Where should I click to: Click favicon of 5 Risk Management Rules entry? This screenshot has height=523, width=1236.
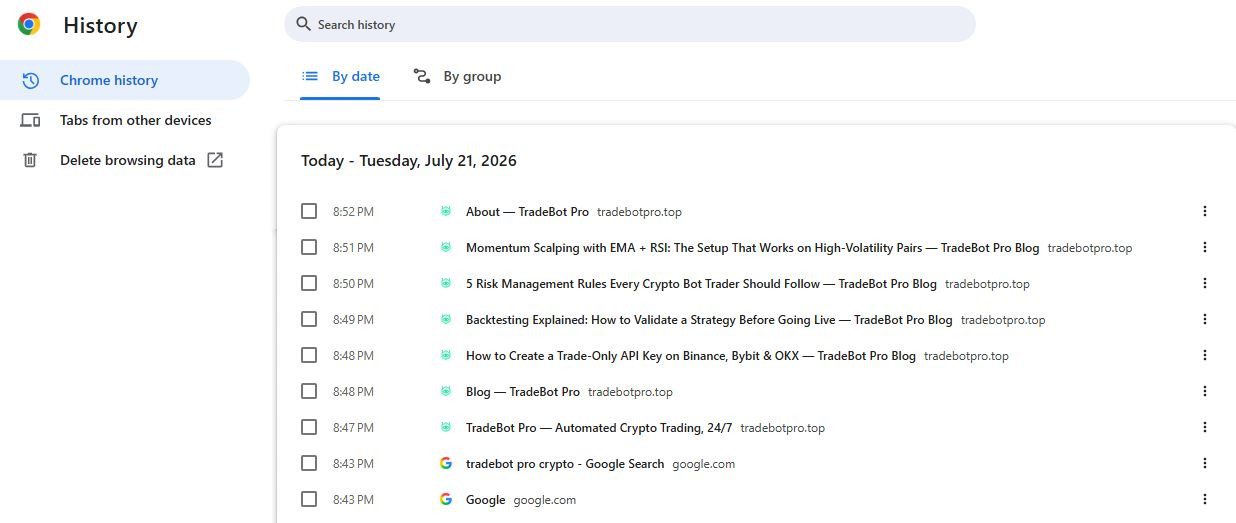(x=446, y=283)
